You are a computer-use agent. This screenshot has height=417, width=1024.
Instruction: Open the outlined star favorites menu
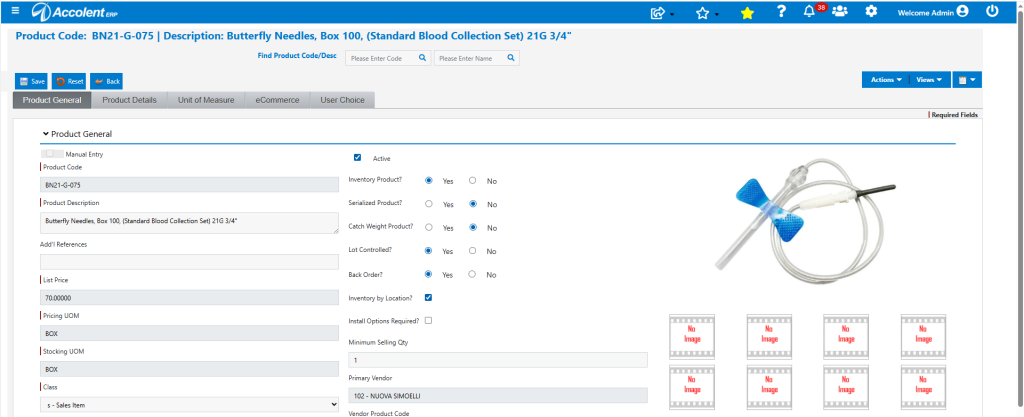point(704,12)
